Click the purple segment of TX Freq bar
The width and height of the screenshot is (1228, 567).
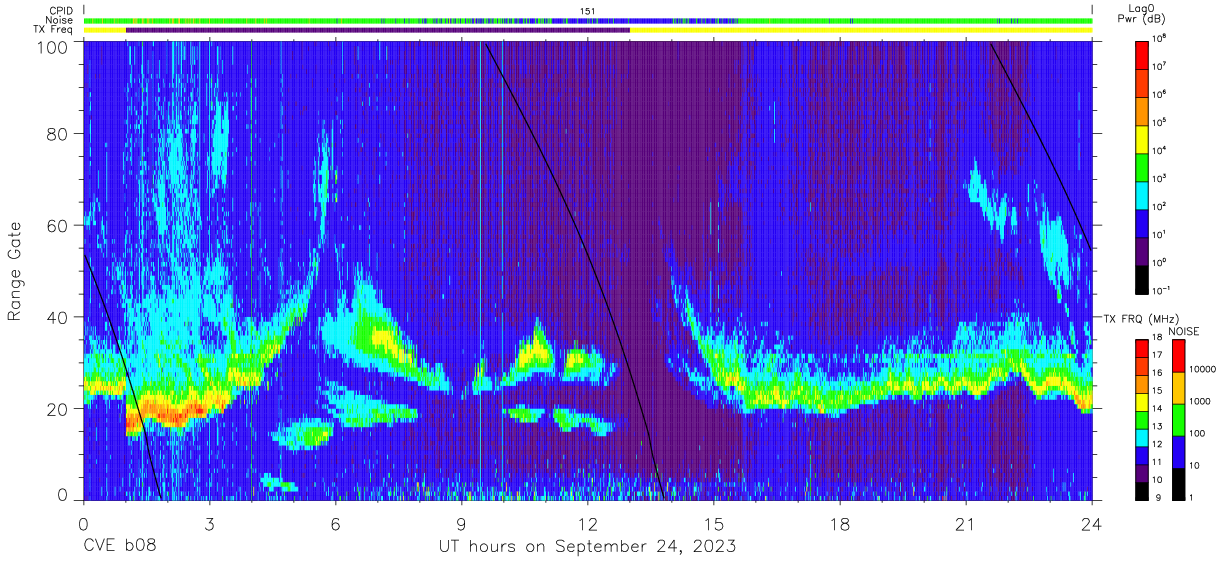(x=378, y=30)
